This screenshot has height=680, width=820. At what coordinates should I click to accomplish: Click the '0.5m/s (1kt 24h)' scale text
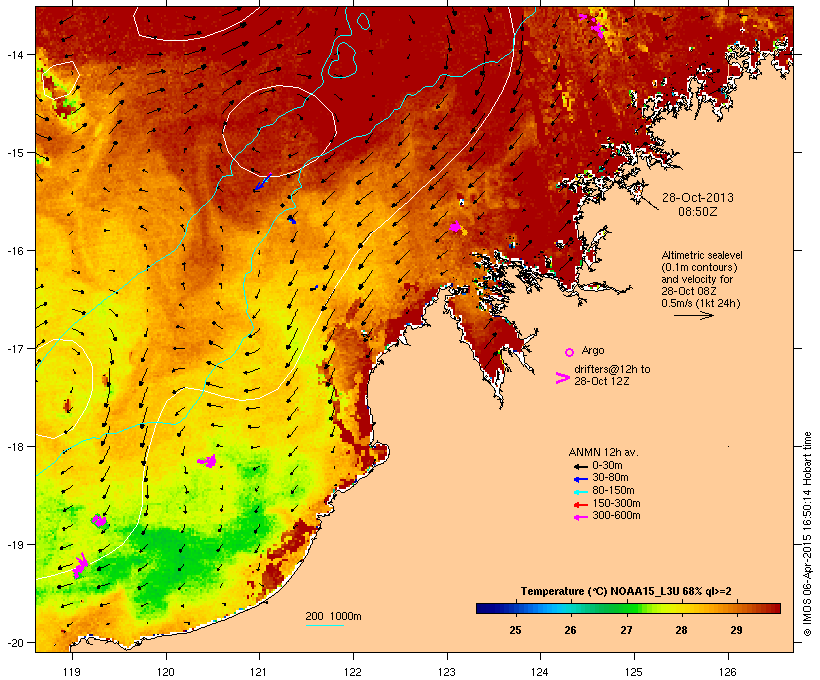(701, 303)
